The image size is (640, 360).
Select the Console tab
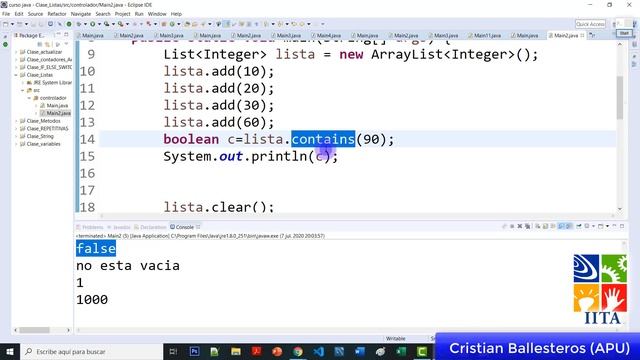[x=184, y=227]
